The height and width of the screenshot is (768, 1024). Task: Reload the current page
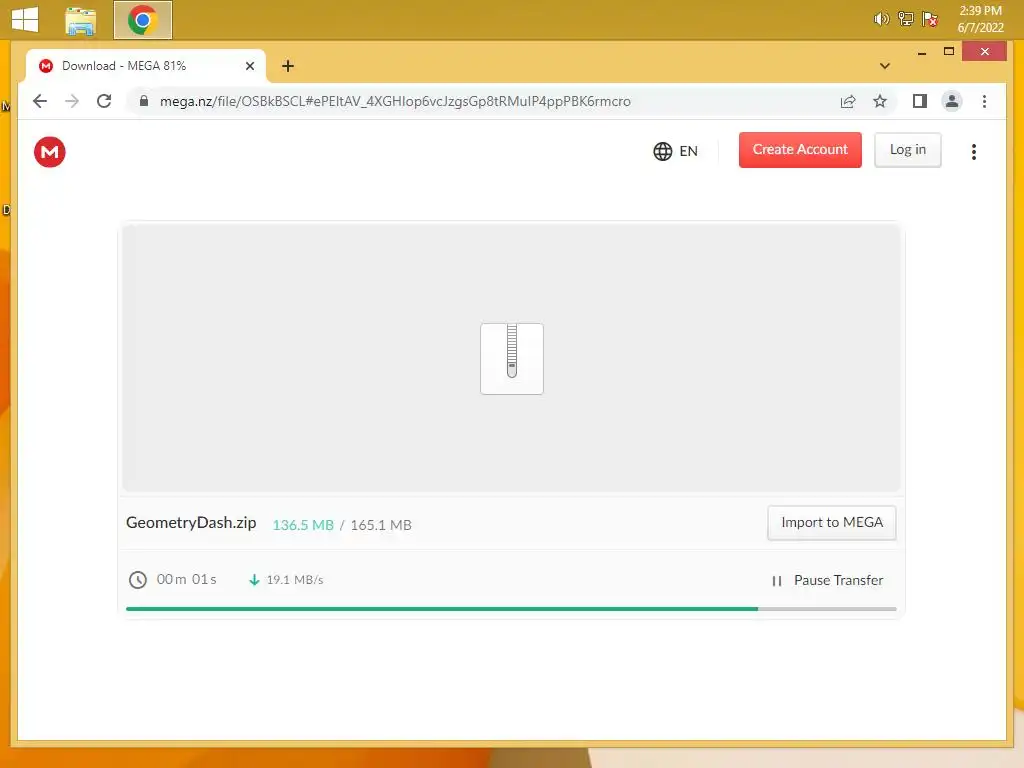tap(104, 101)
